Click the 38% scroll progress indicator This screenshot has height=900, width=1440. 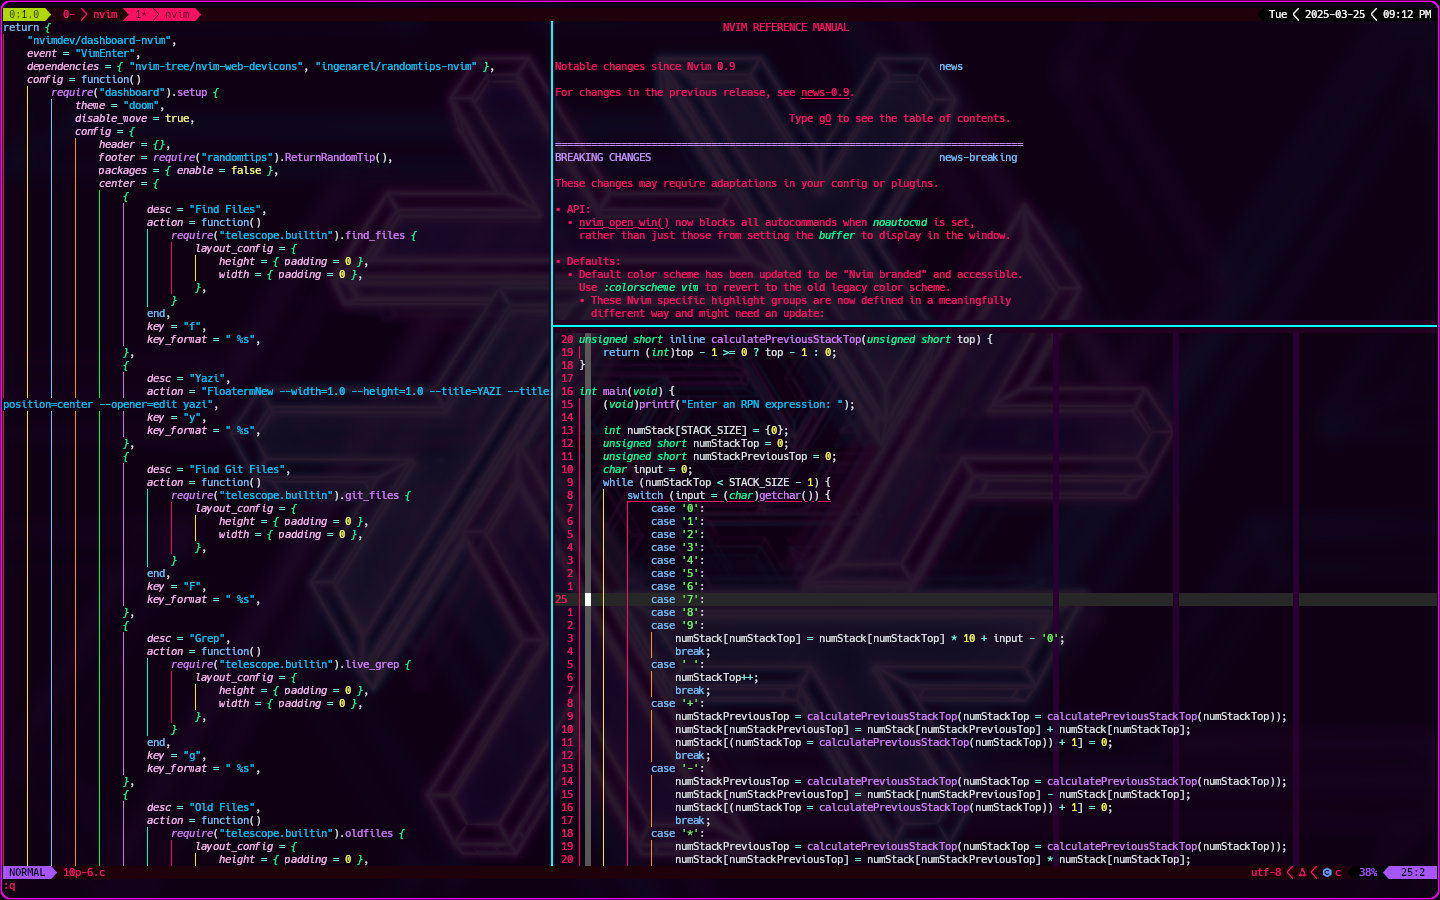coord(1368,872)
